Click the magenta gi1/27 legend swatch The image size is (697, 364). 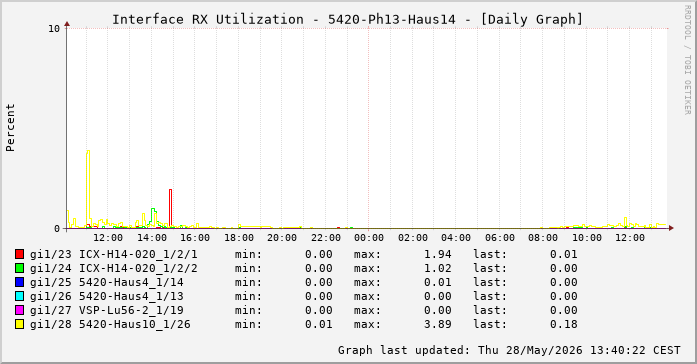pyautogui.click(x=19, y=310)
